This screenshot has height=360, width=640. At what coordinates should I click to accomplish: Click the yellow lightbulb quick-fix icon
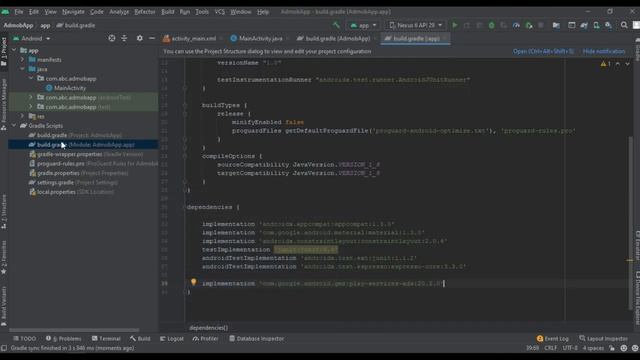(193, 282)
